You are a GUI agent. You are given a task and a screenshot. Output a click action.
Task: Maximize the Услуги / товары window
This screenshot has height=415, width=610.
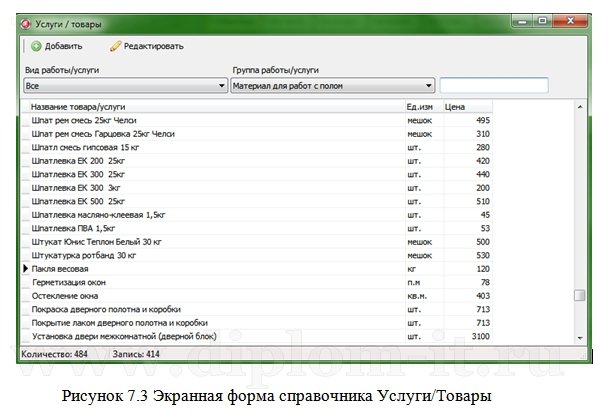pyautogui.click(x=542, y=21)
